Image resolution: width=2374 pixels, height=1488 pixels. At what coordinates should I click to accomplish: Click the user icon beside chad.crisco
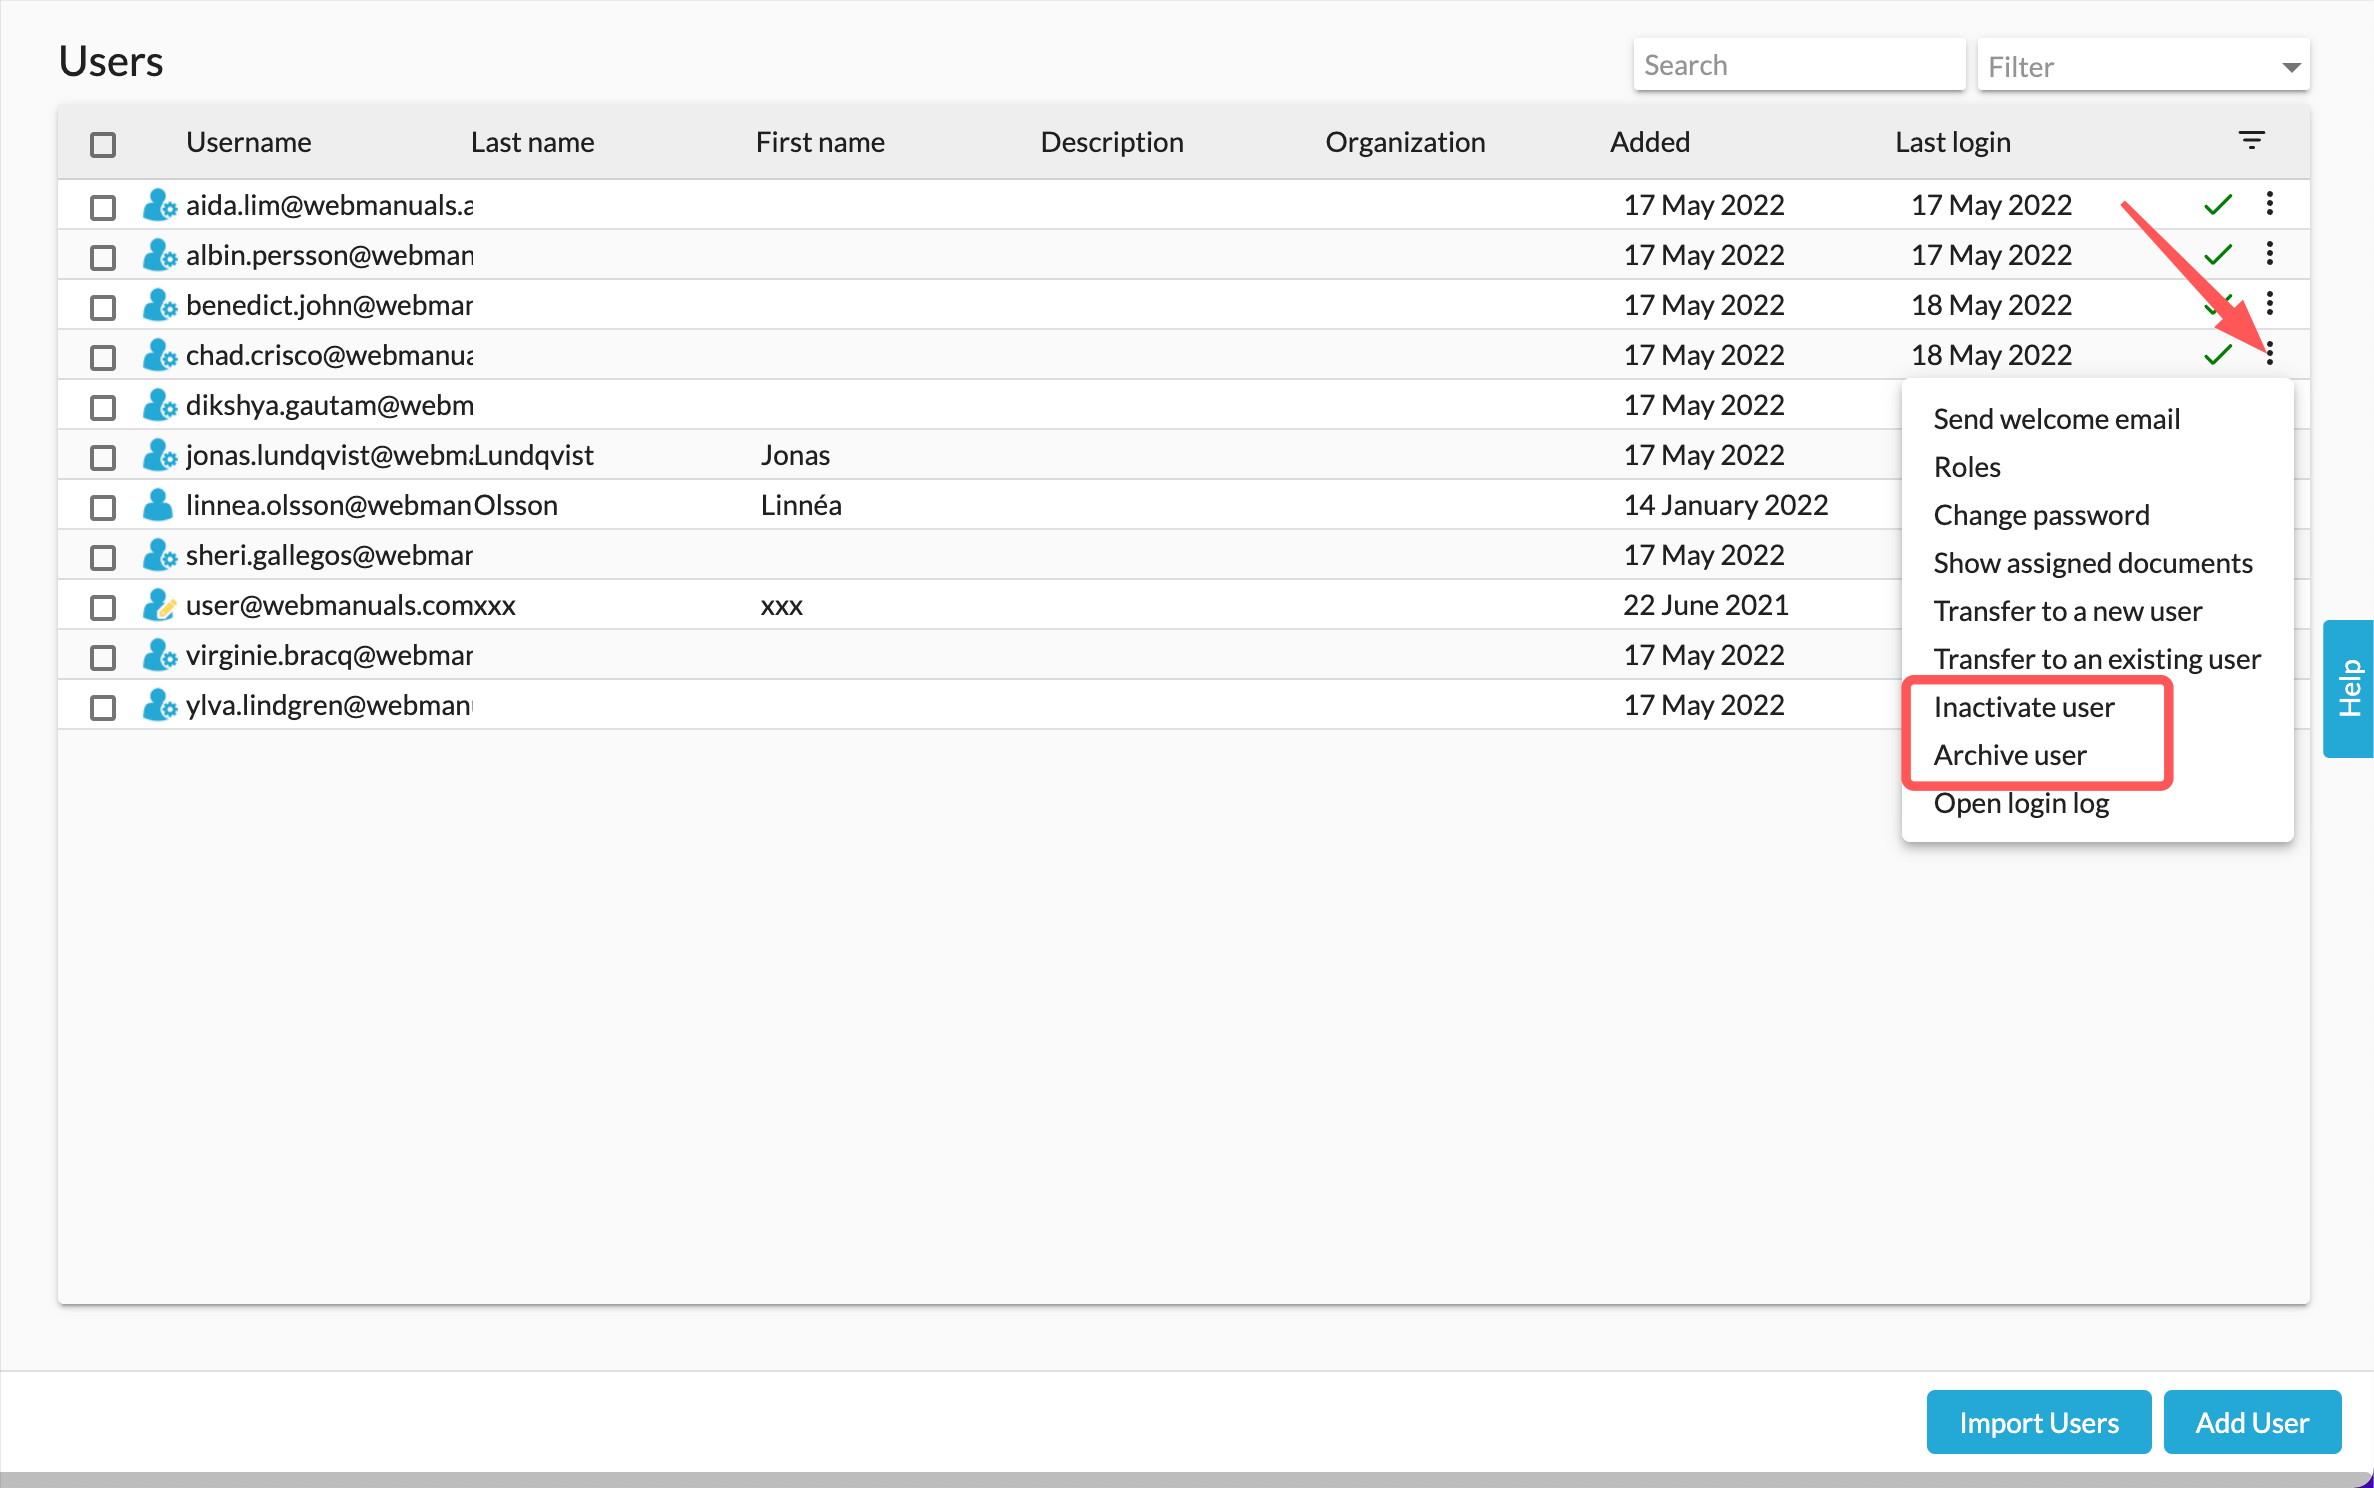(x=159, y=355)
